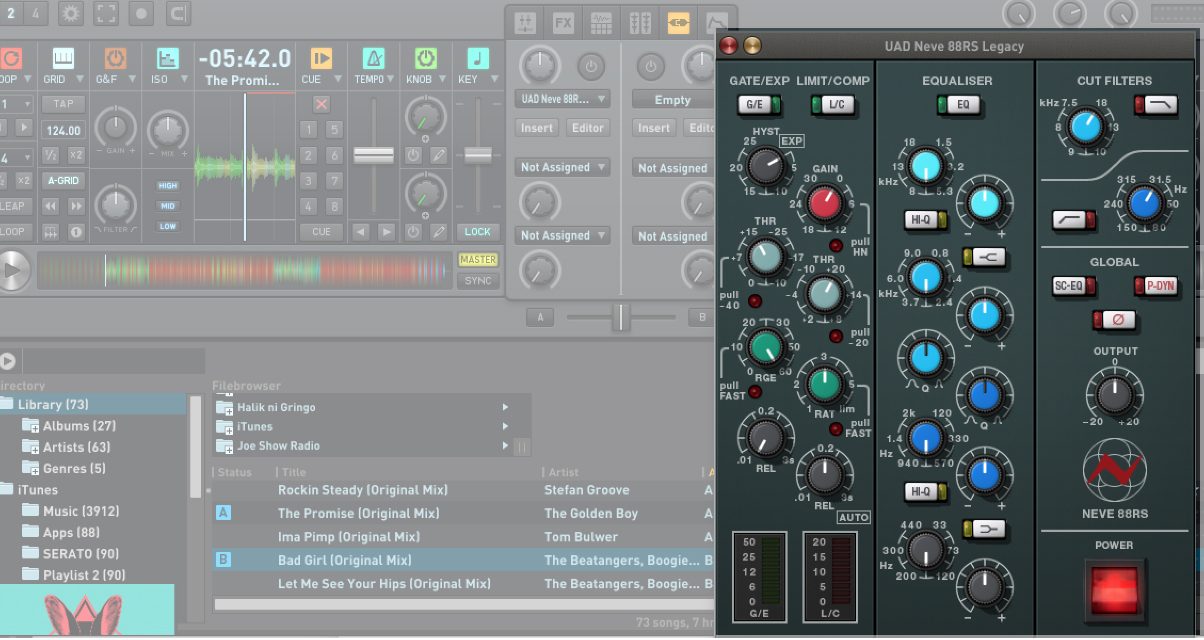Click the info icon below the GRID section
The height and width of the screenshot is (640, 1204).
[76, 232]
